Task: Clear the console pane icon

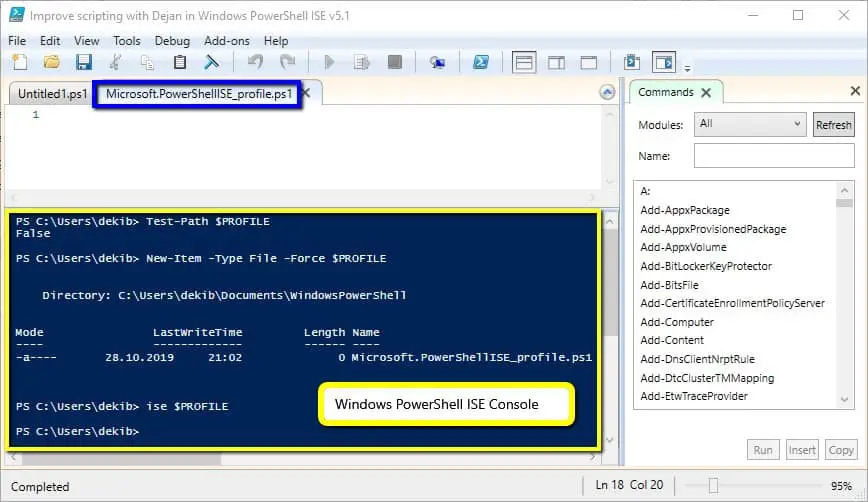Action: click(211, 62)
